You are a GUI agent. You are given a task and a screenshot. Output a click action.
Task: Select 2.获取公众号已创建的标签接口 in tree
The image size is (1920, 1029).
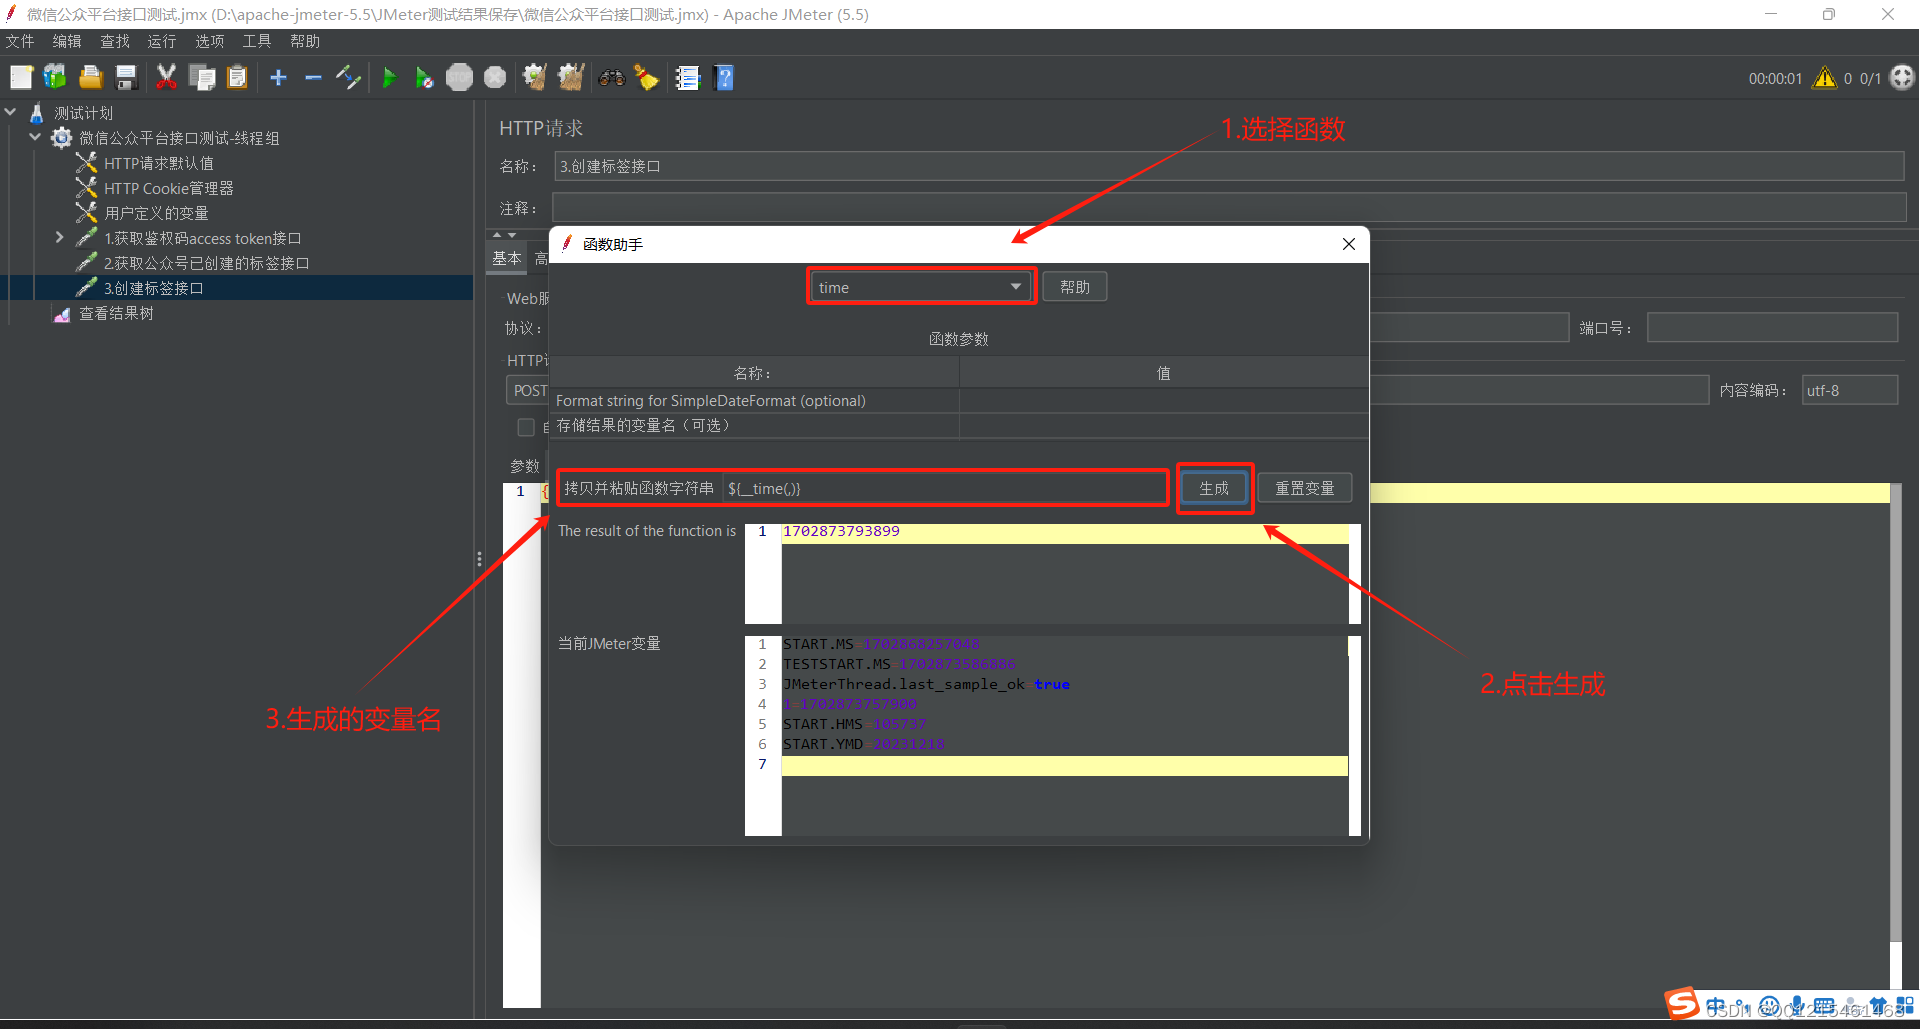coord(206,263)
